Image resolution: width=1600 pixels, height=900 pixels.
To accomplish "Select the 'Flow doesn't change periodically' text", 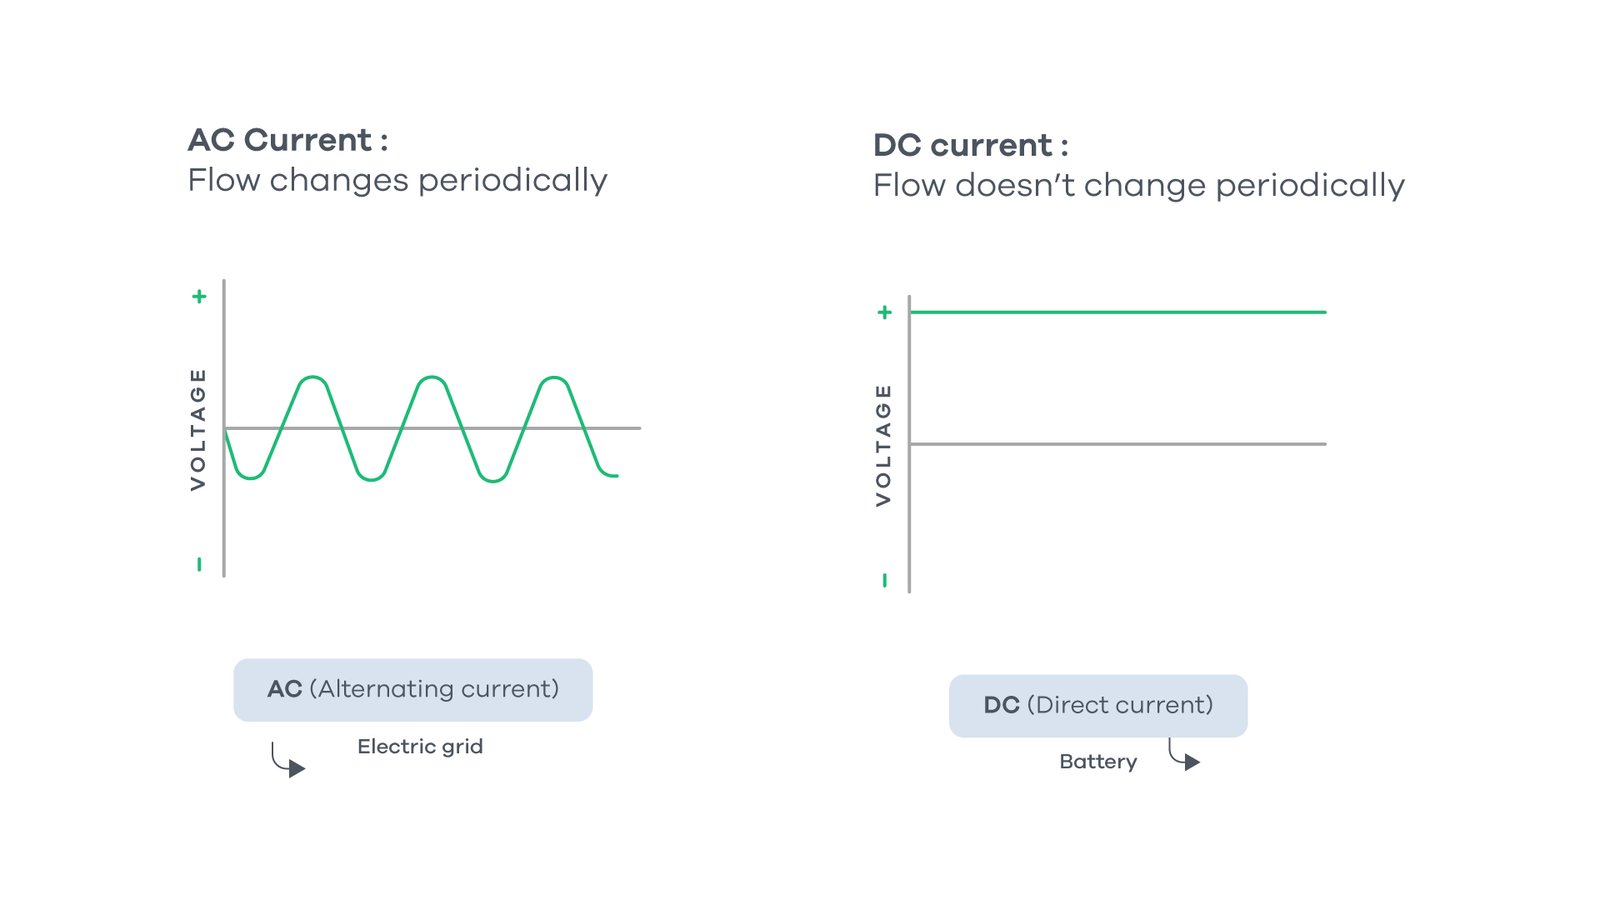I will click(1138, 185).
